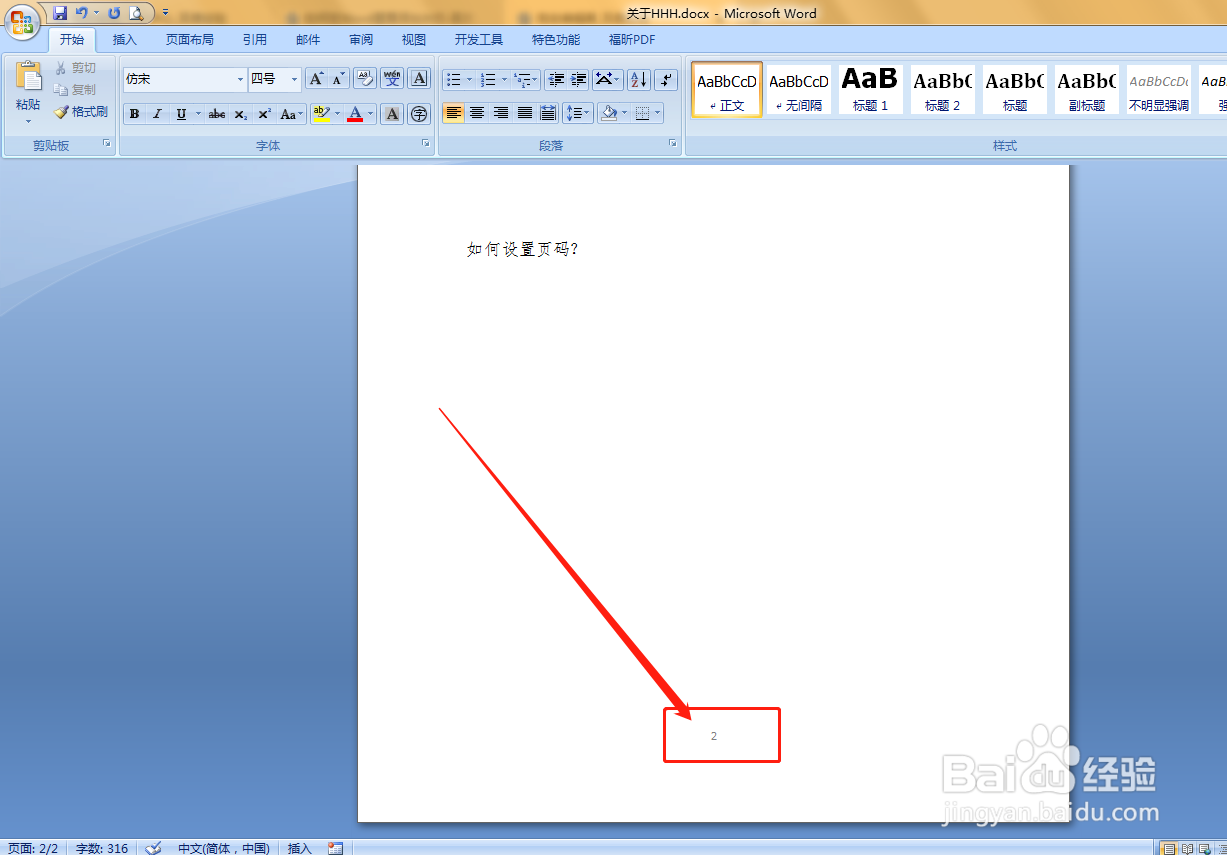This screenshot has width=1227, height=855.
Task: Apply superscript formatting
Action: [x=264, y=114]
